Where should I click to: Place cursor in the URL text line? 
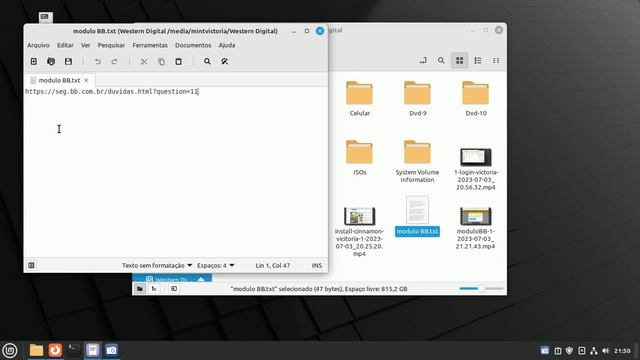pos(111,91)
